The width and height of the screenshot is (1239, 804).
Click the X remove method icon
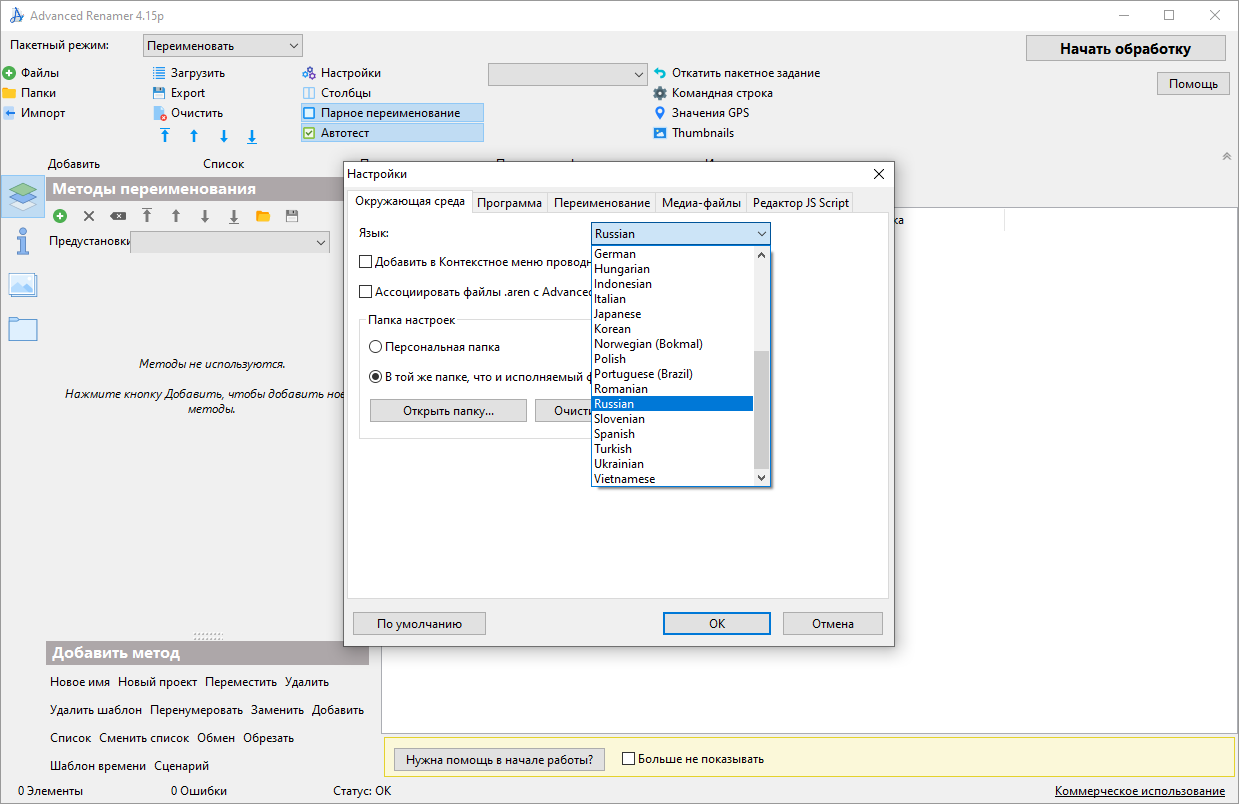click(89, 216)
